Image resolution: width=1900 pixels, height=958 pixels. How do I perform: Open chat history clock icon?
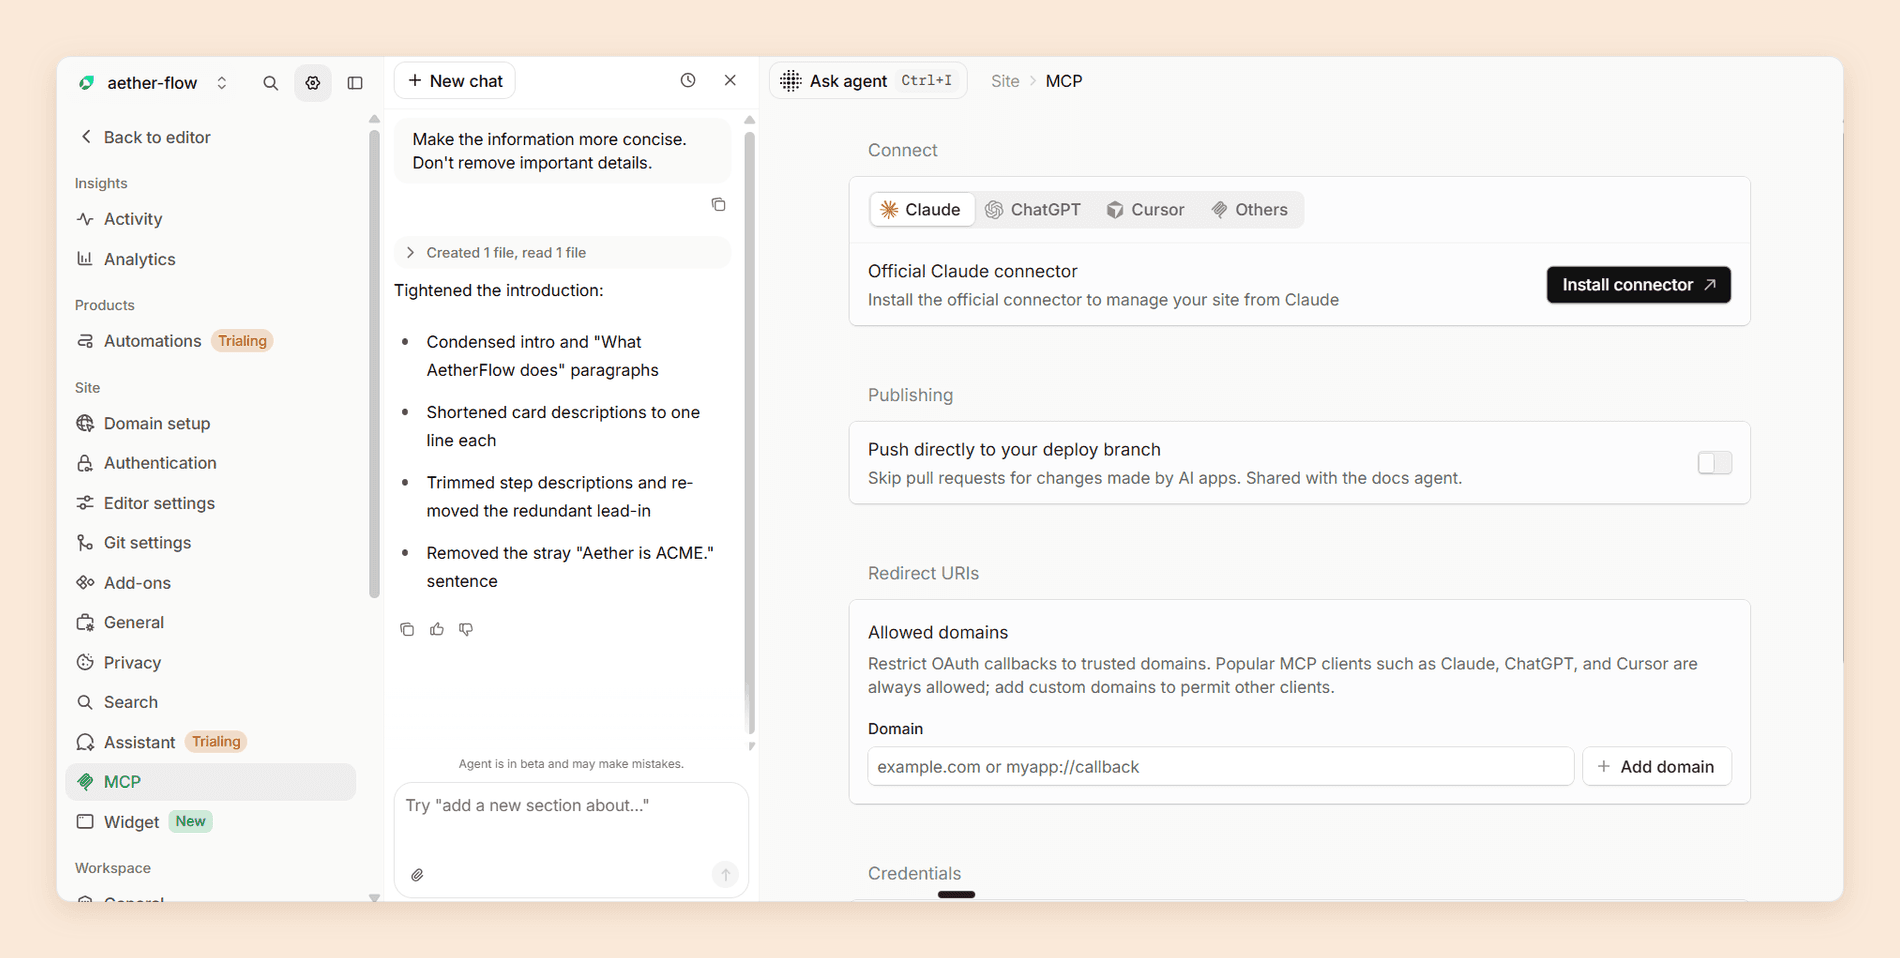(x=688, y=81)
